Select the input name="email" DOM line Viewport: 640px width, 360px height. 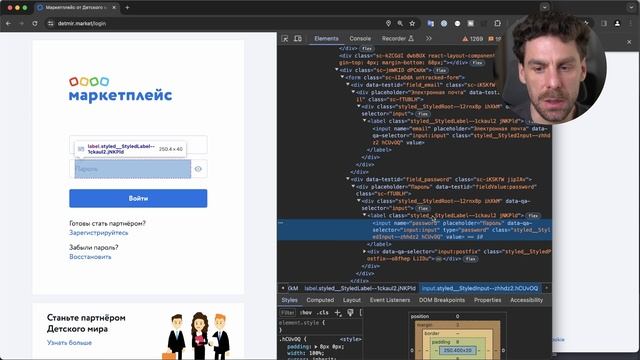(x=461, y=136)
